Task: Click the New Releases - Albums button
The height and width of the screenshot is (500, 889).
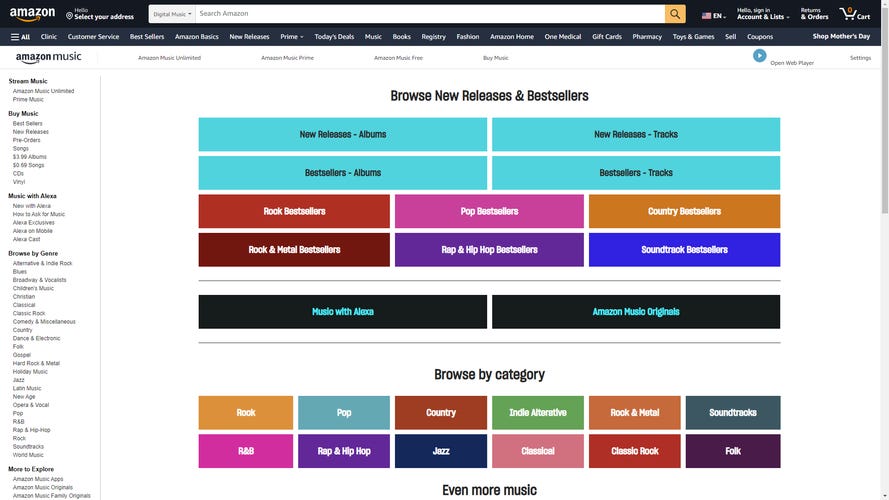Action: tap(342, 134)
